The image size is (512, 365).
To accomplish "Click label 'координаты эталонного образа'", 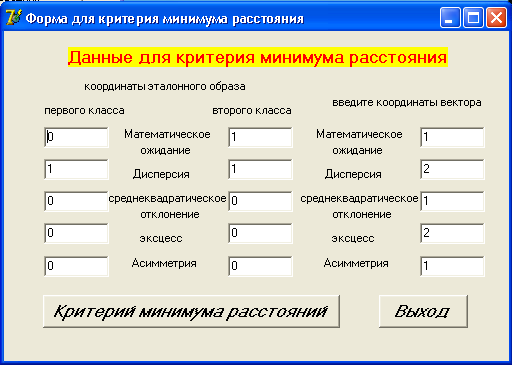I will click(165, 87).
